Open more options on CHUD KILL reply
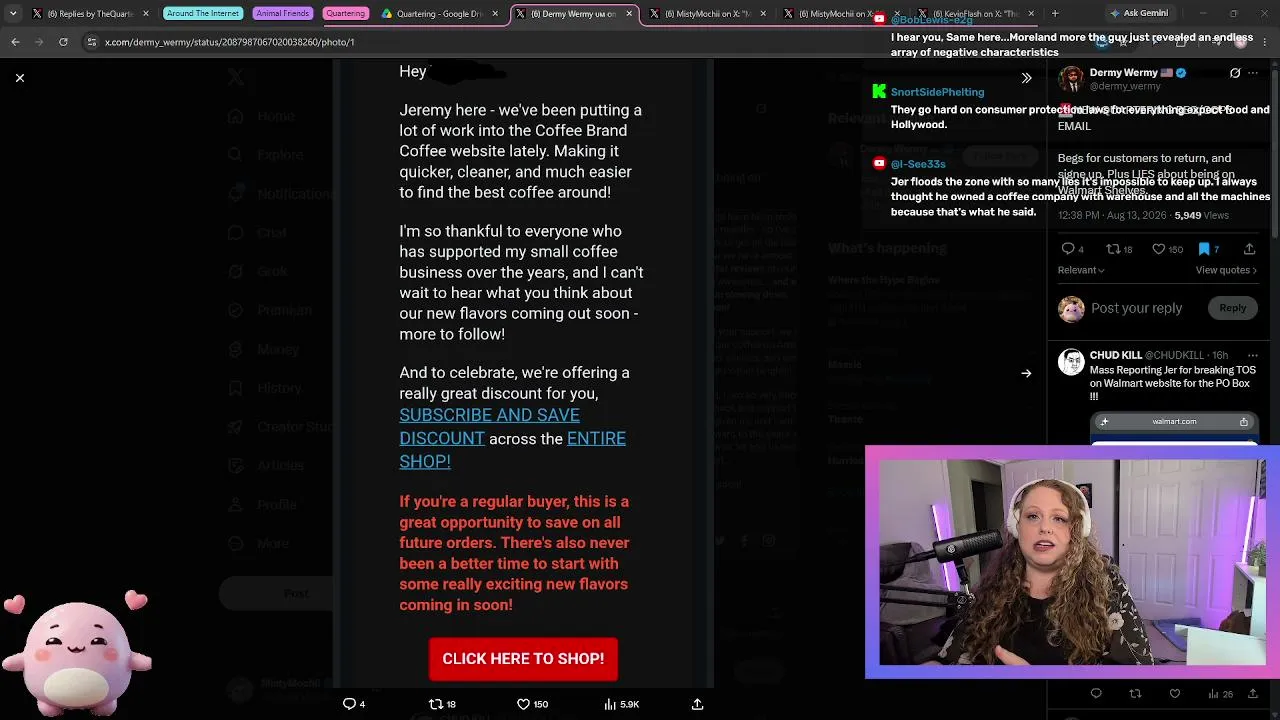Viewport: 1280px width, 720px height. [1253, 355]
